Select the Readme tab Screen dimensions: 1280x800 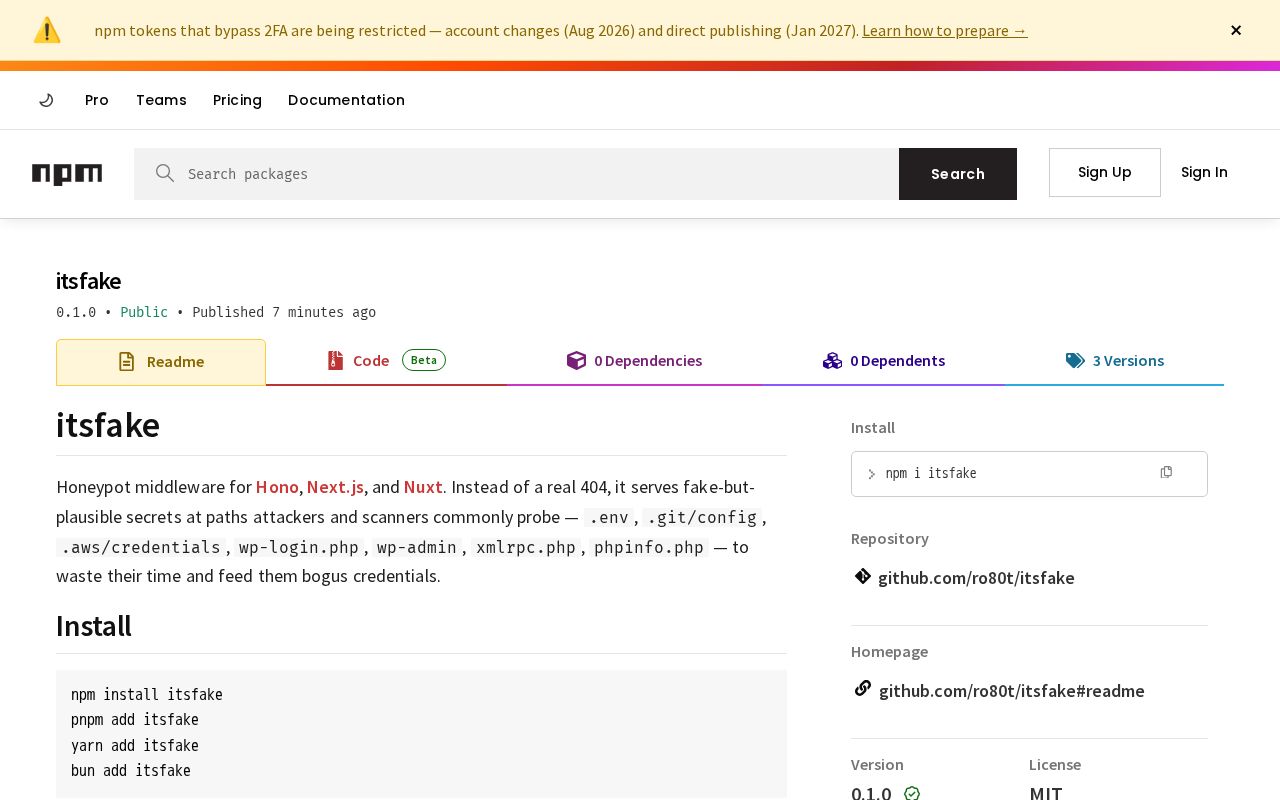coord(161,362)
